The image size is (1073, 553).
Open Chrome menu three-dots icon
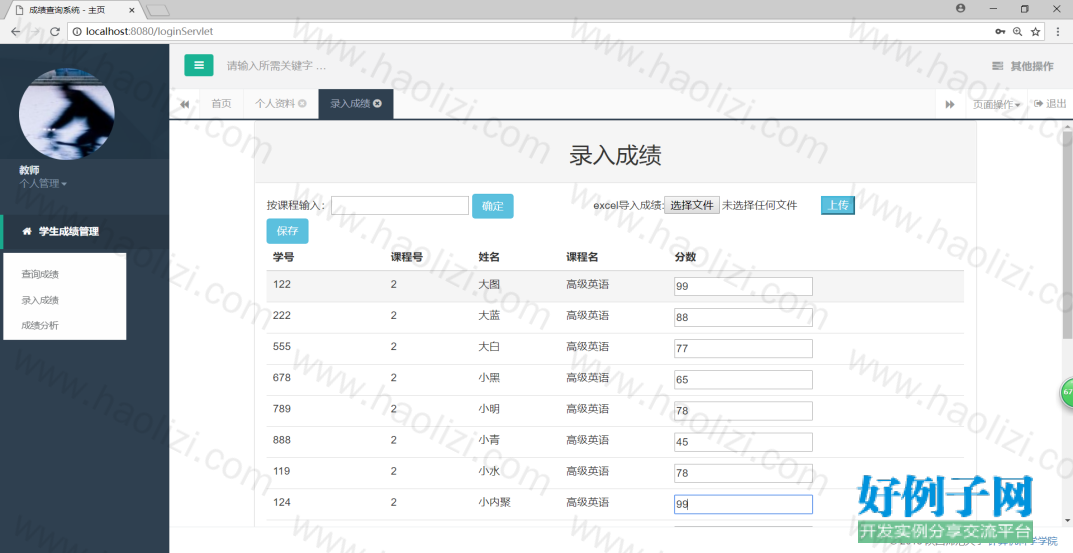(x=1057, y=31)
